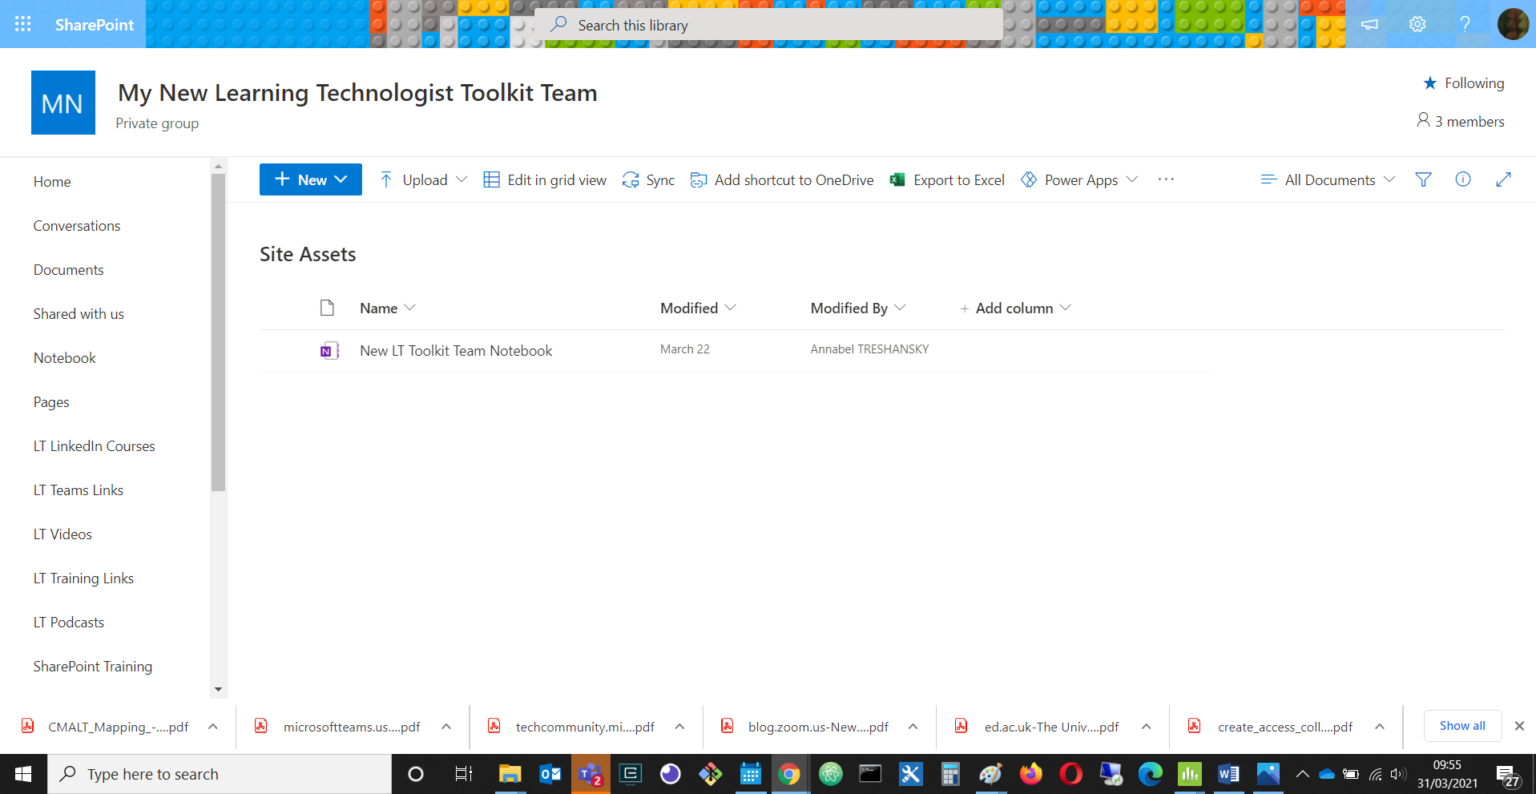Screen dimensions: 1536x794
Task: Enable expanded full-screen view via diagonal arrow
Action: pyautogui.click(x=1503, y=179)
